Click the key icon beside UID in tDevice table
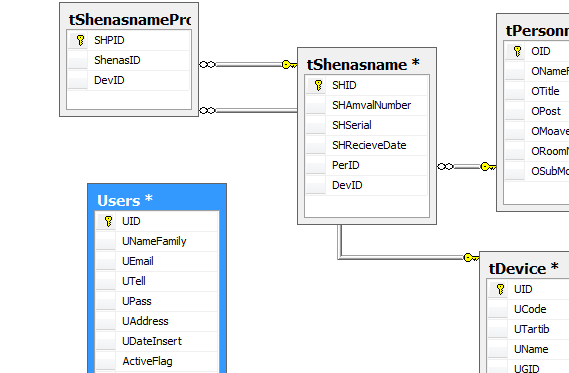The width and height of the screenshot is (569, 373). [500, 289]
